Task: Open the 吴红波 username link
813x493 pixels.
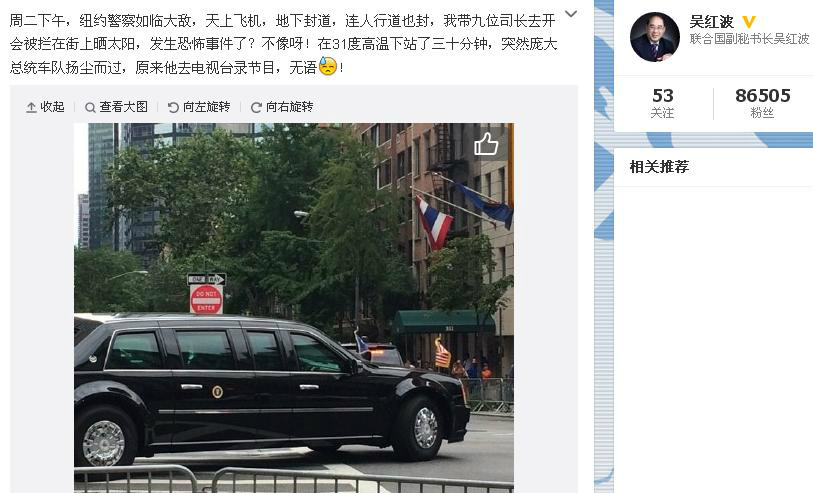Action: tap(711, 22)
